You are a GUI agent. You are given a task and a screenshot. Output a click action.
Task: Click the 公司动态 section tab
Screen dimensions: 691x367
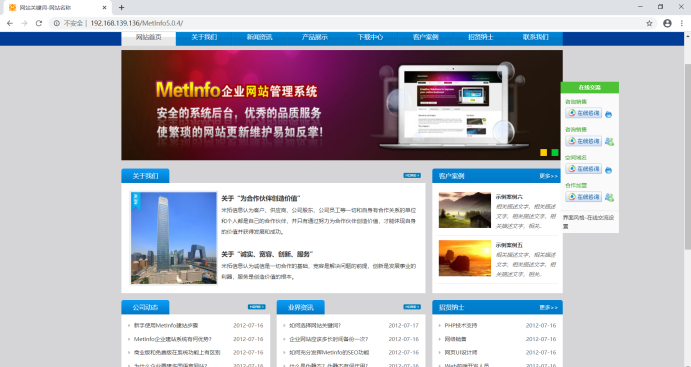pos(145,307)
